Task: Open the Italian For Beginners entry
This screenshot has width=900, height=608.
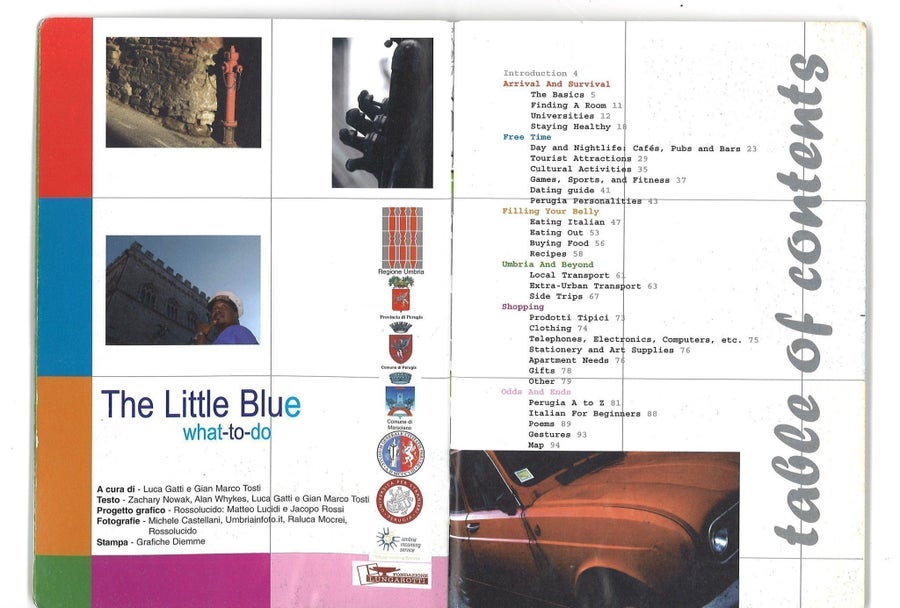Action: point(584,413)
